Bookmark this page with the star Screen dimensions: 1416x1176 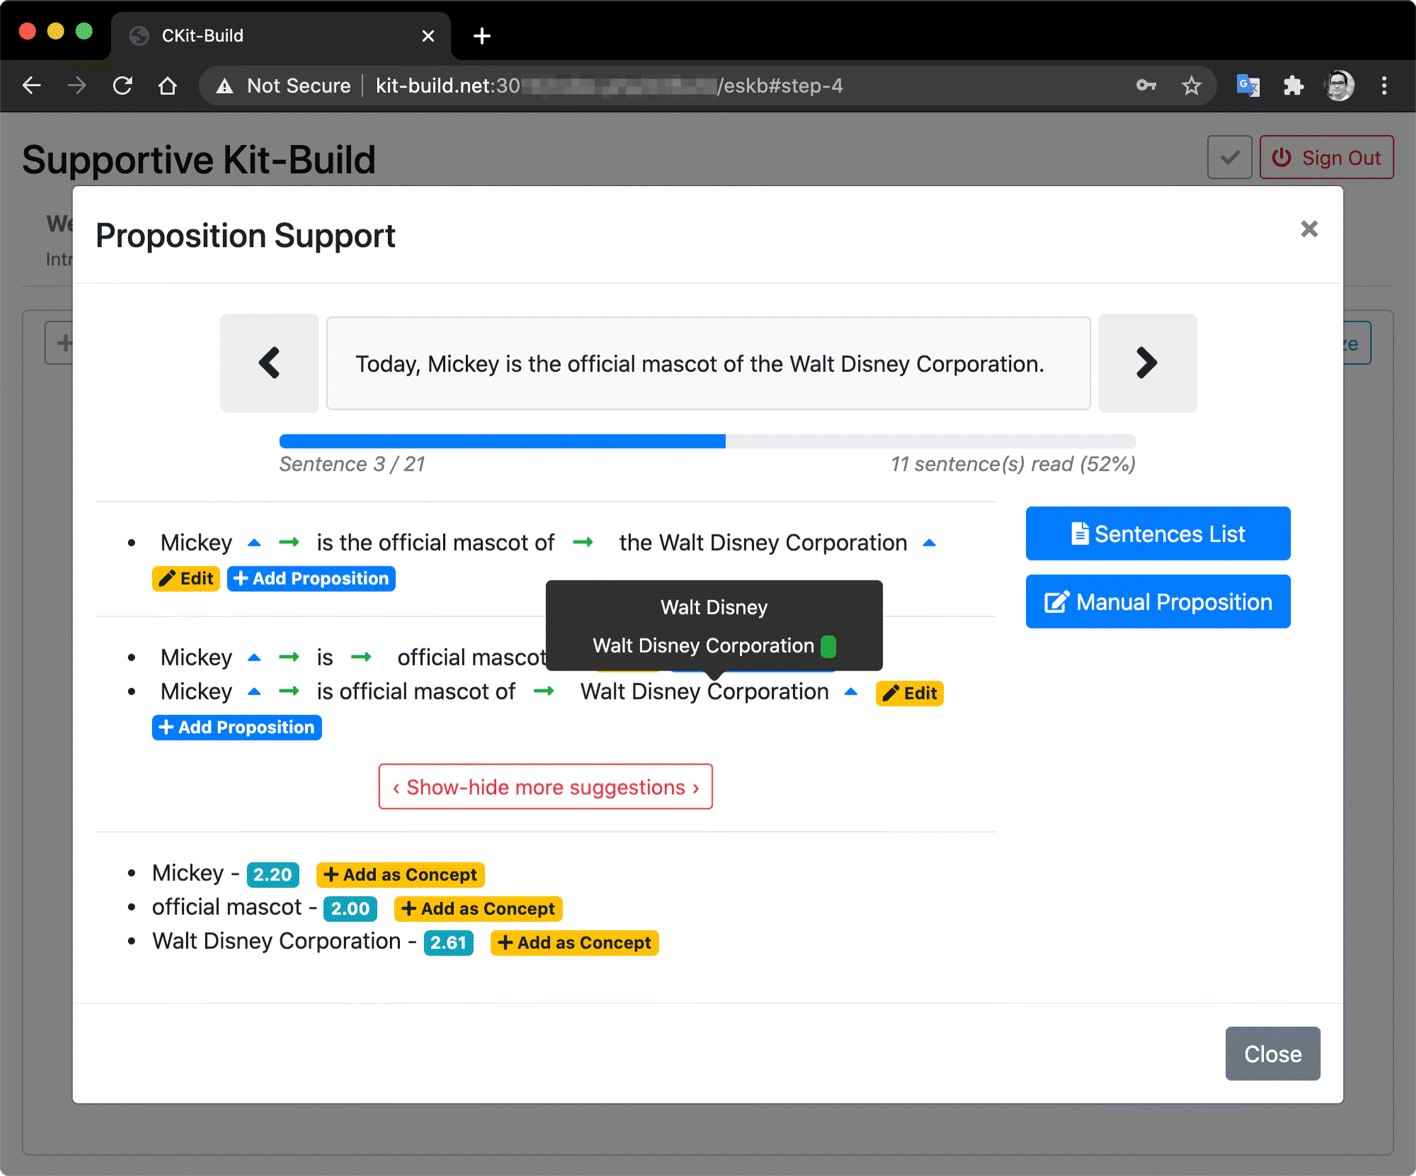point(1191,86)
